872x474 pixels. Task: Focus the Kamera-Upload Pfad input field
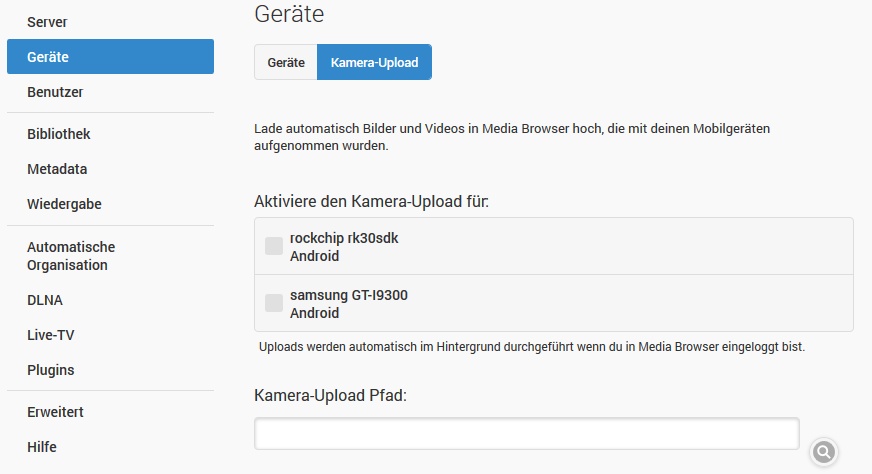(527, 434)
